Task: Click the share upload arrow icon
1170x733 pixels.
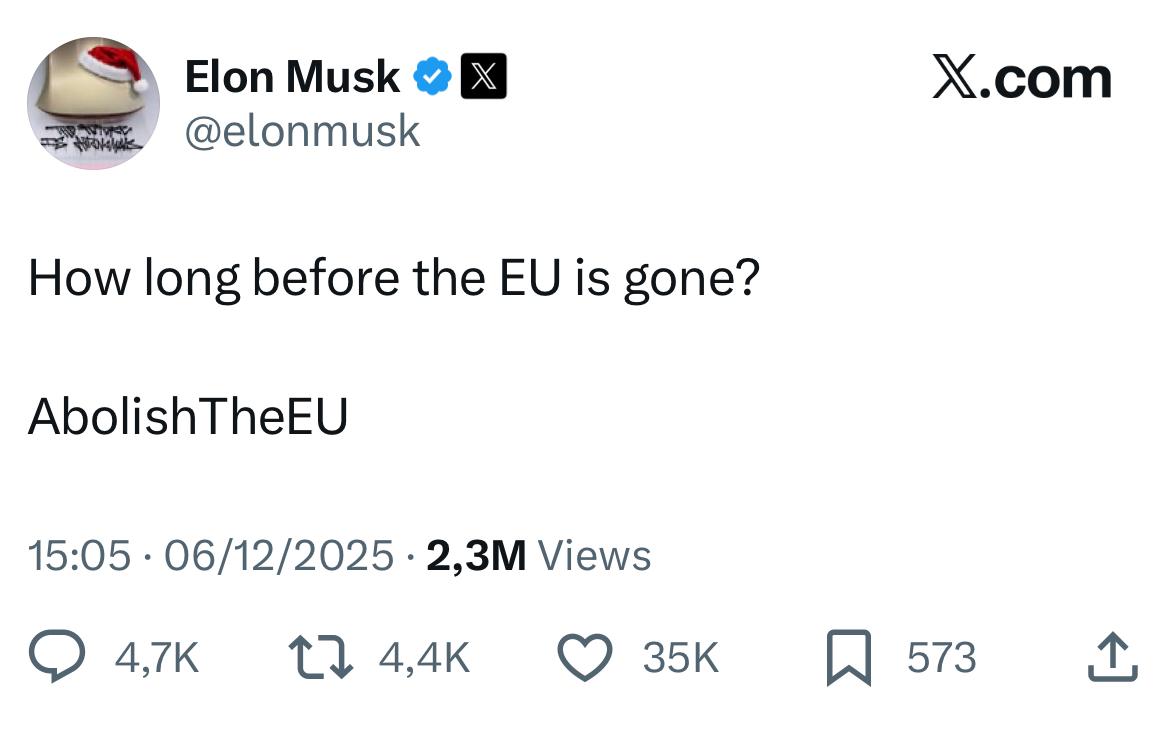Action: [x=1113, y=658]
